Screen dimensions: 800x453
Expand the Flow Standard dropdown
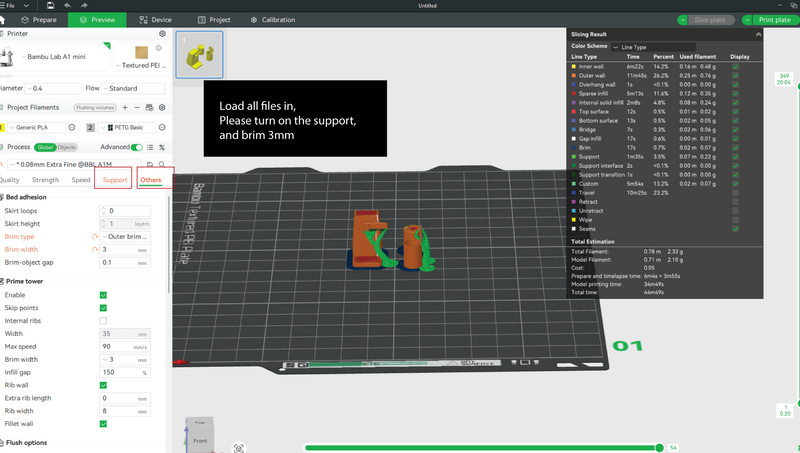click(x=133, y=88)
